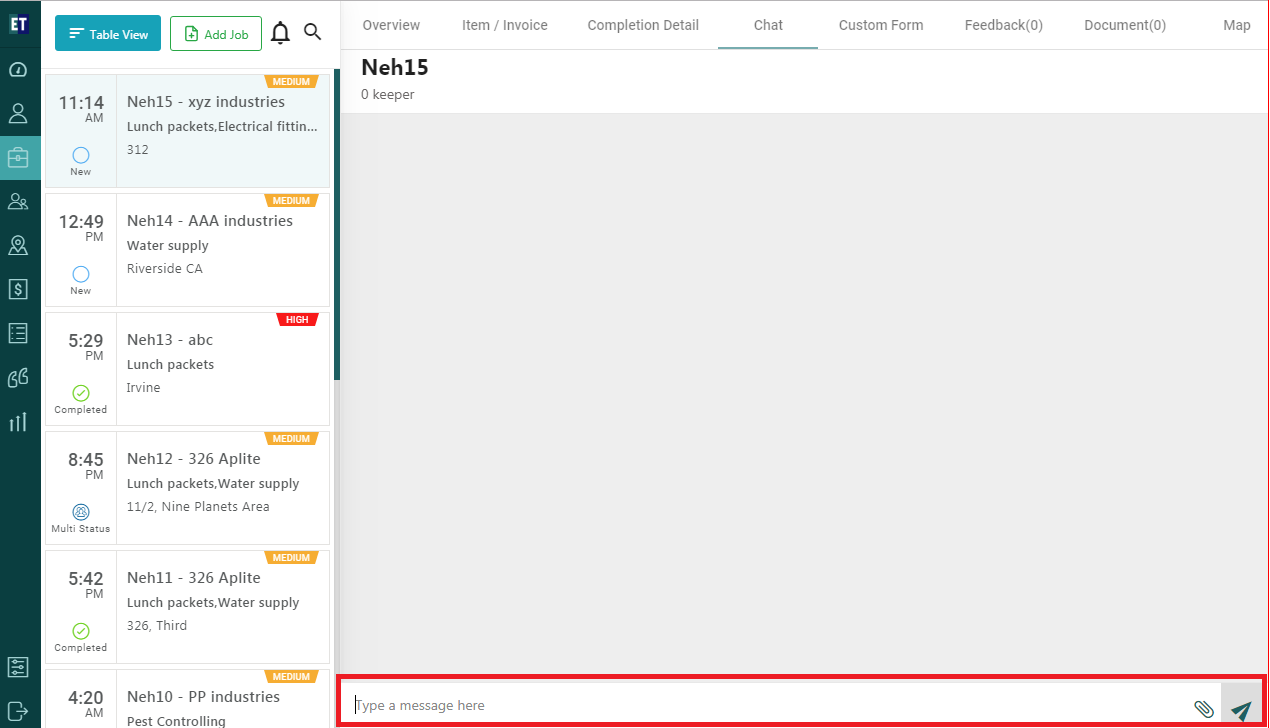Click the search magnifier icon

click(313, 32)
